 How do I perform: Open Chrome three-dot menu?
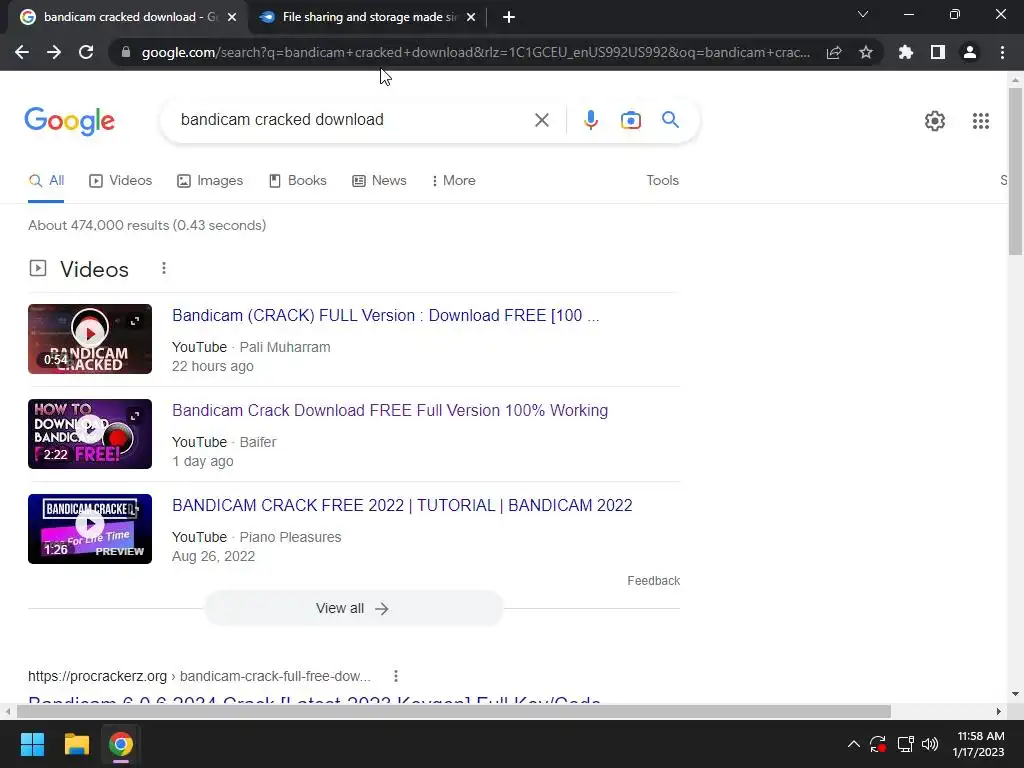pyautogui.click(x=1002, y=52)
